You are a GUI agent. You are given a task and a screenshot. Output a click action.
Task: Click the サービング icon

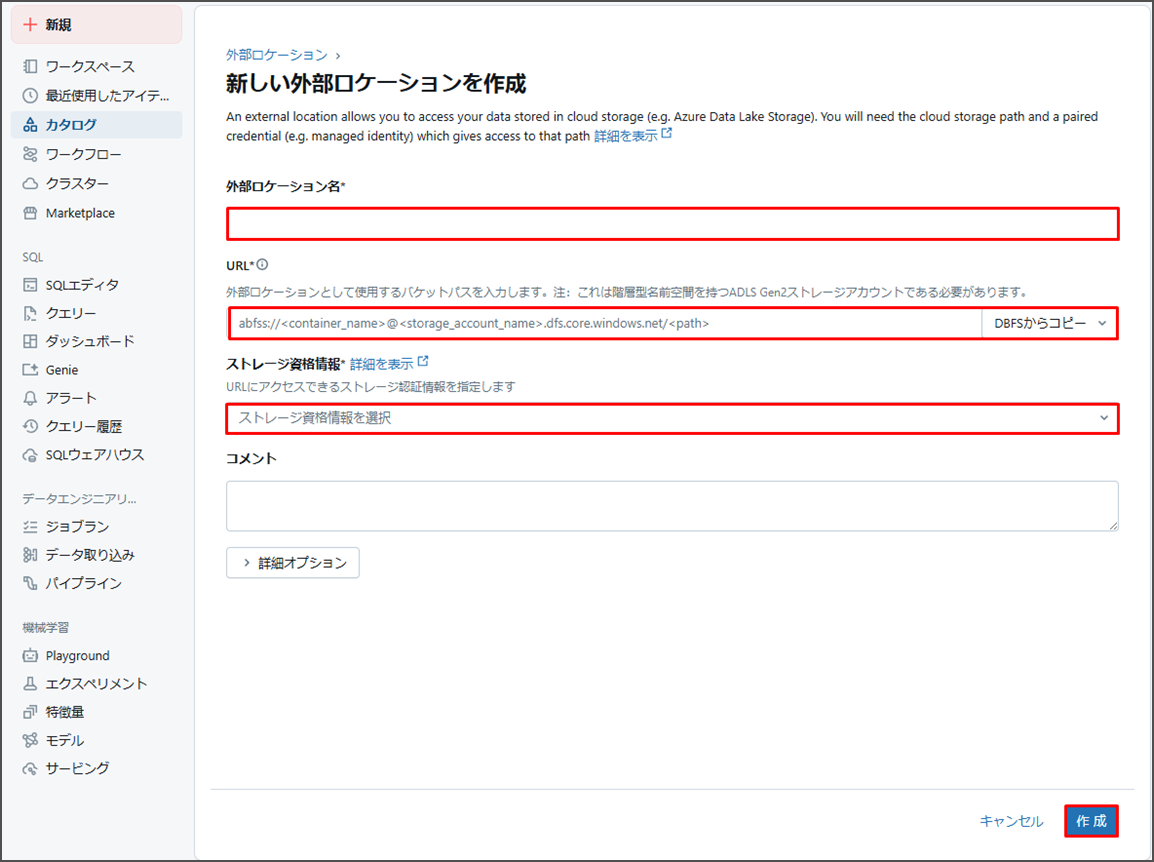[30, 769]
